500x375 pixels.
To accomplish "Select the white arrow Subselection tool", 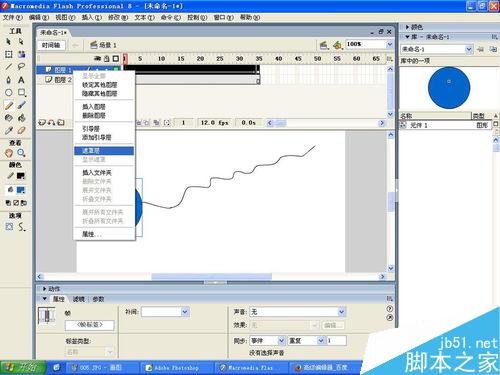I will 21,42.
